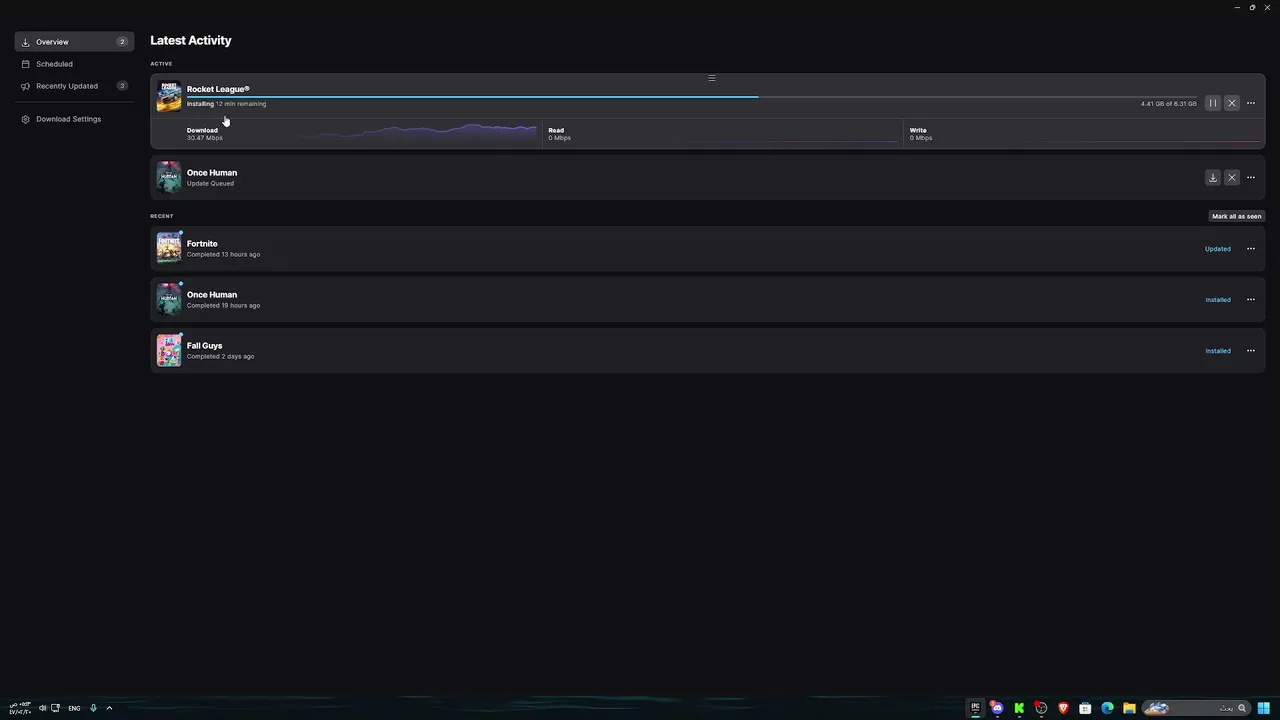Click the 'Update Queued' status text
The image size is (1280, 720).
click(210, 184)
